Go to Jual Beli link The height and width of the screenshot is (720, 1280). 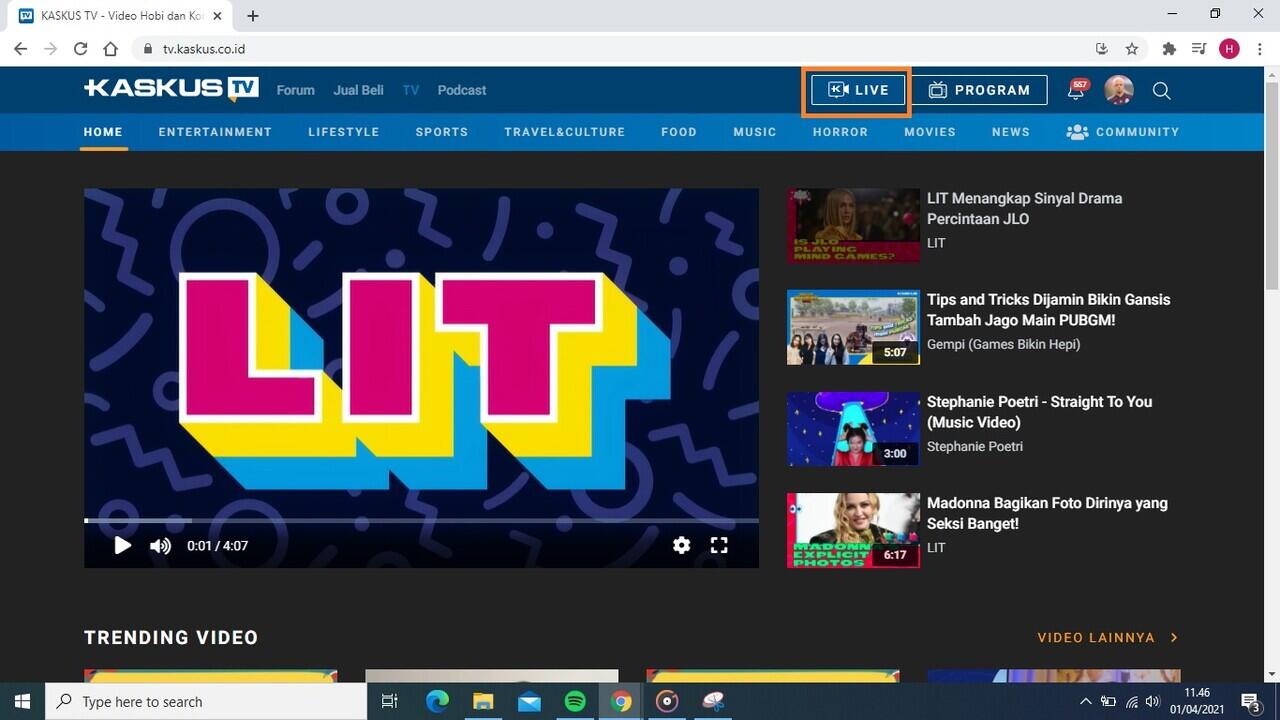pyautogui.click(x=358, y=90)
